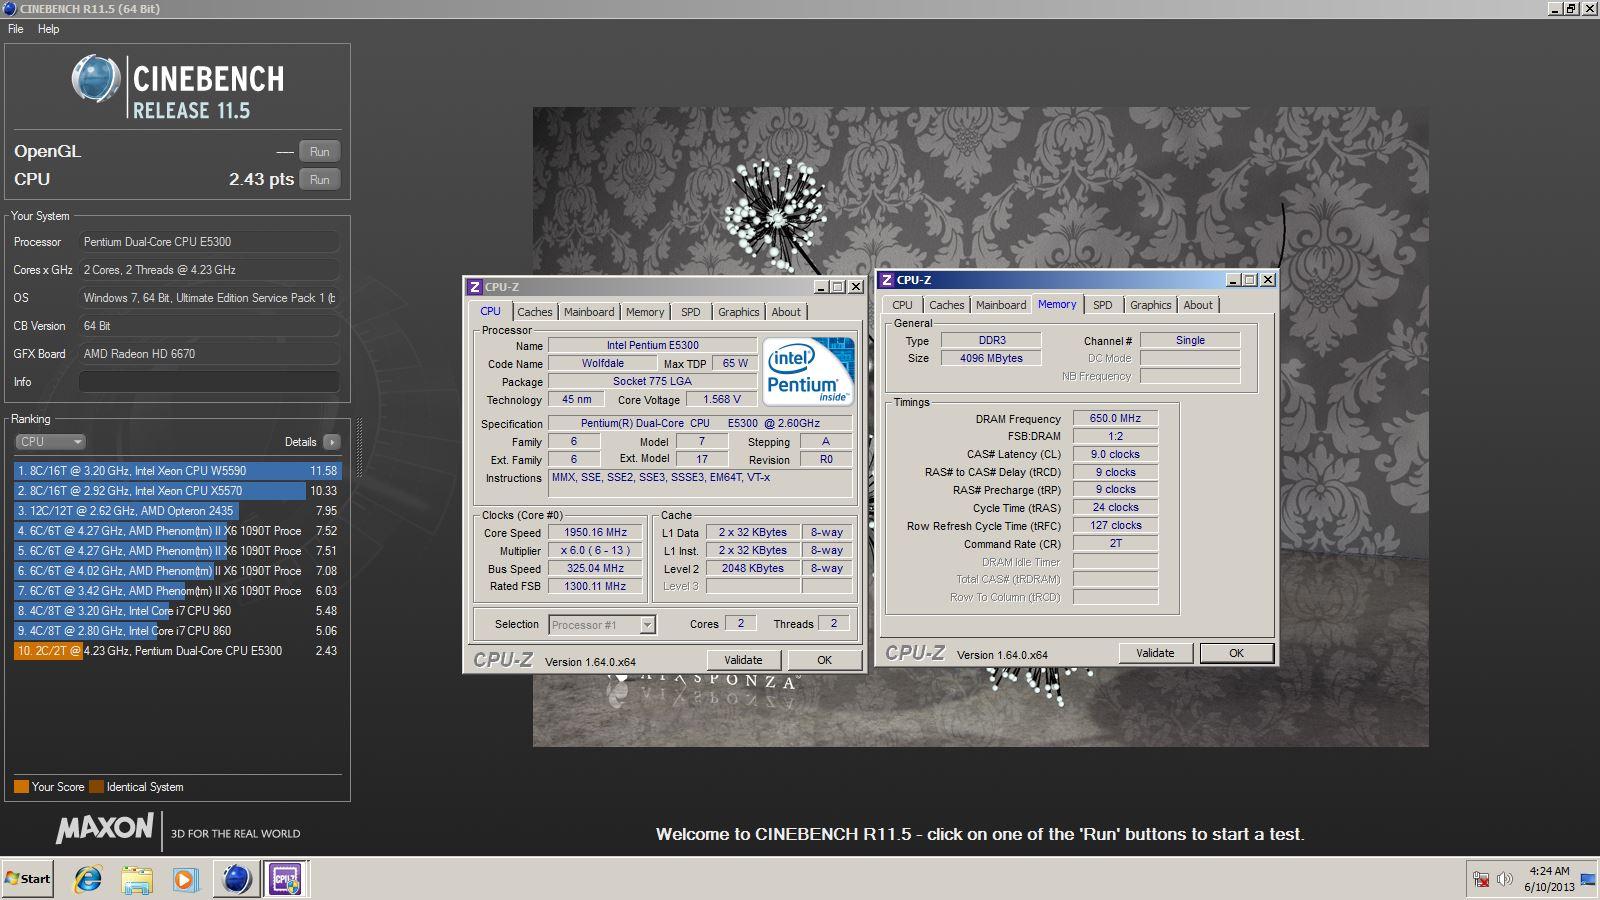Viewport: 1600px width, 900px height.
Task: Open Caches tab in Memory CPU-Z window
Action: (x=946, y=305)
